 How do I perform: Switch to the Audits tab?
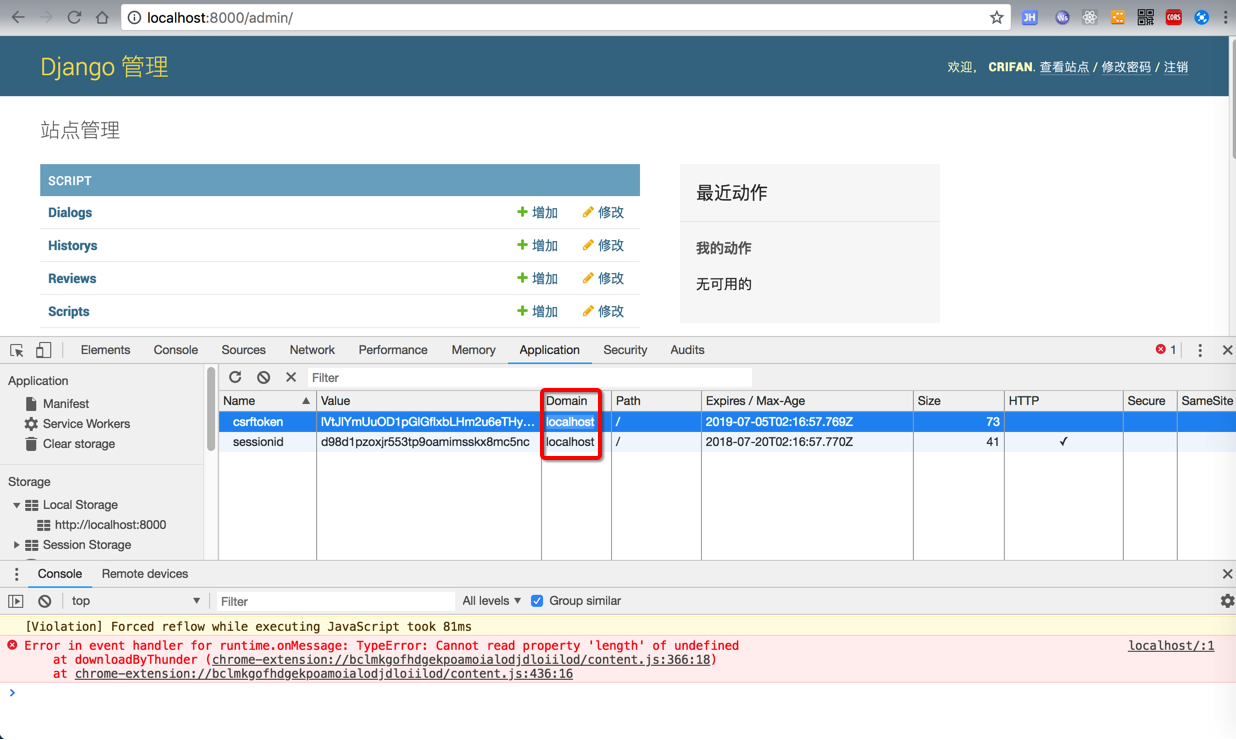click(687, 350)
